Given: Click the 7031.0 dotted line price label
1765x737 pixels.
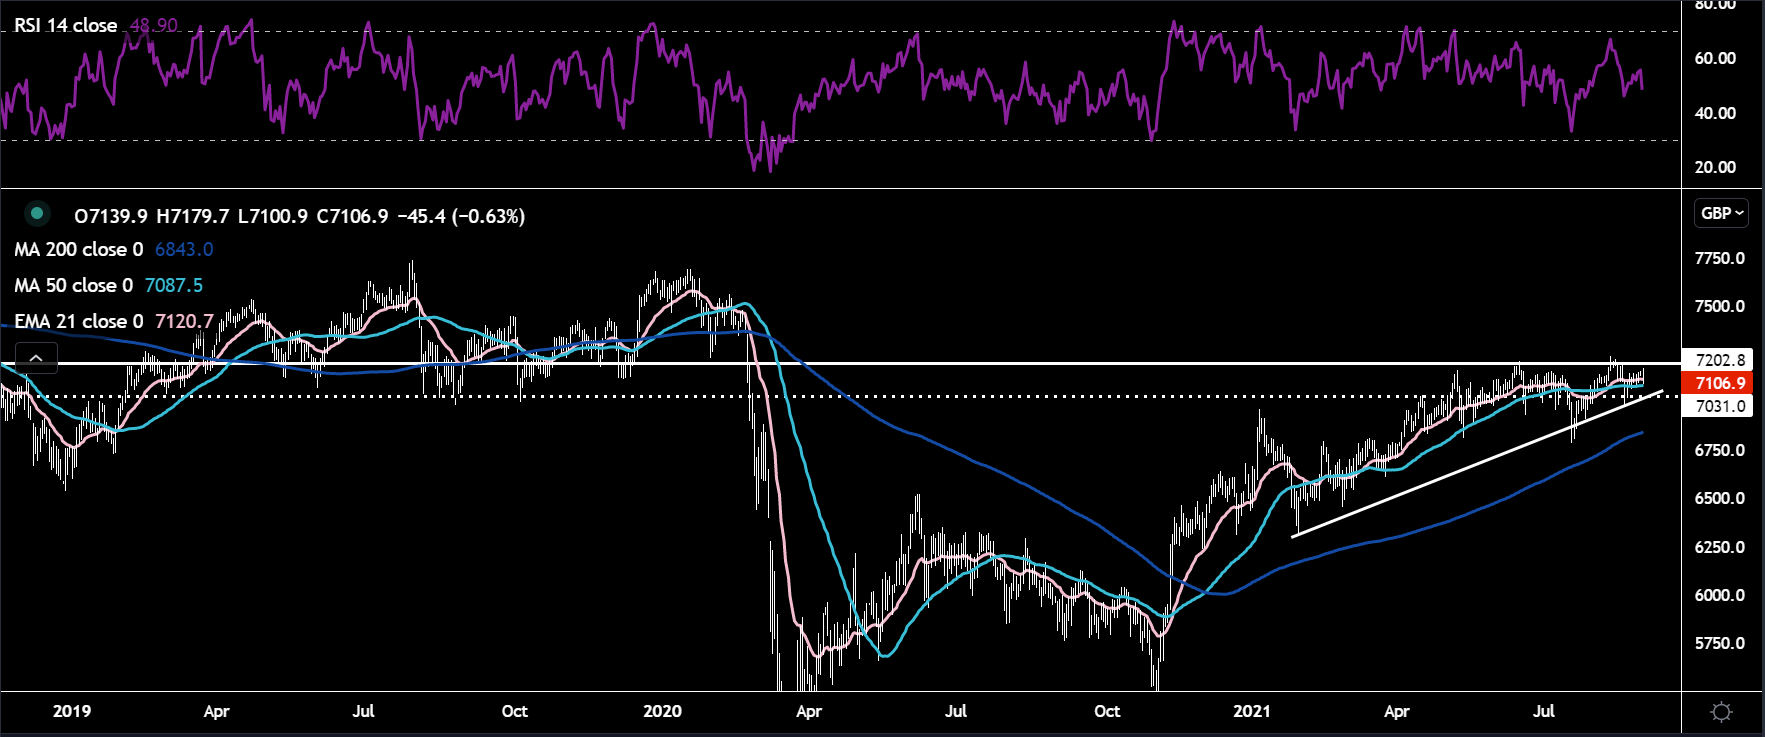Looking at the screenshot, I should tap(1719, 406).
